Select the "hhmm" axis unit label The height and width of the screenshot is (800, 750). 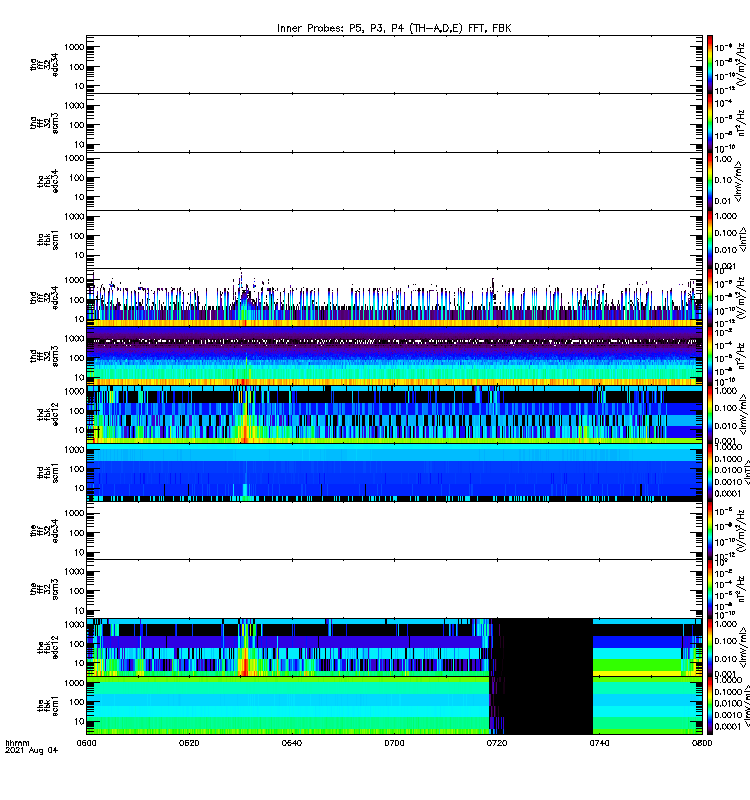17,743
